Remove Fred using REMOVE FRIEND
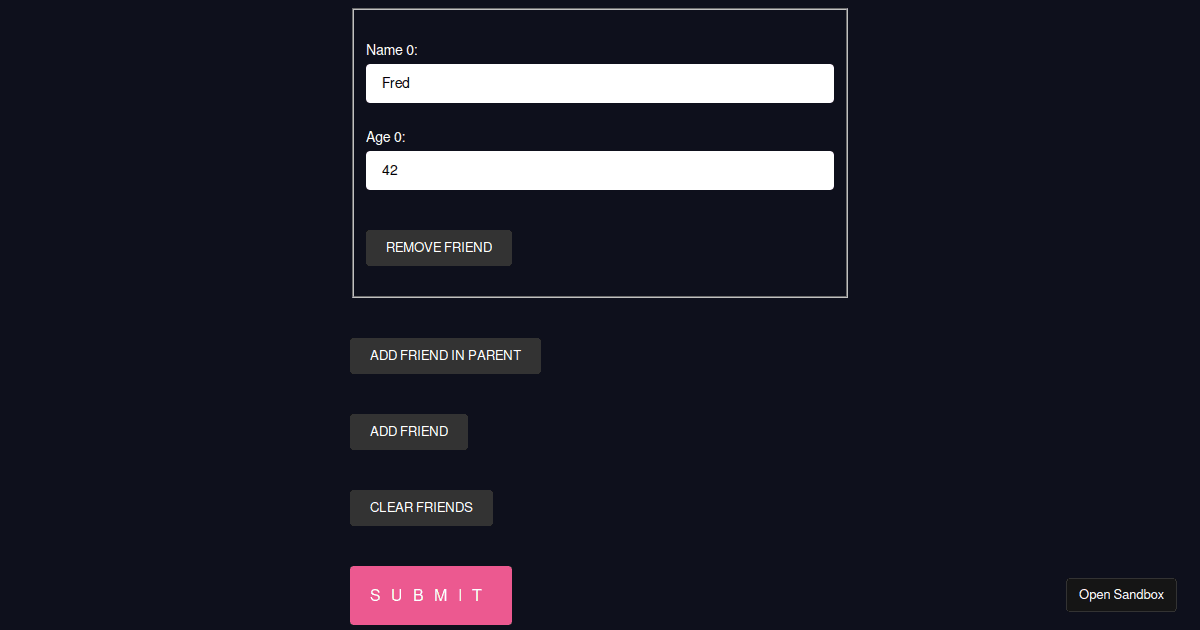Screen dimensions: 1200x630 pyautogui.click(x=438, y=247)
